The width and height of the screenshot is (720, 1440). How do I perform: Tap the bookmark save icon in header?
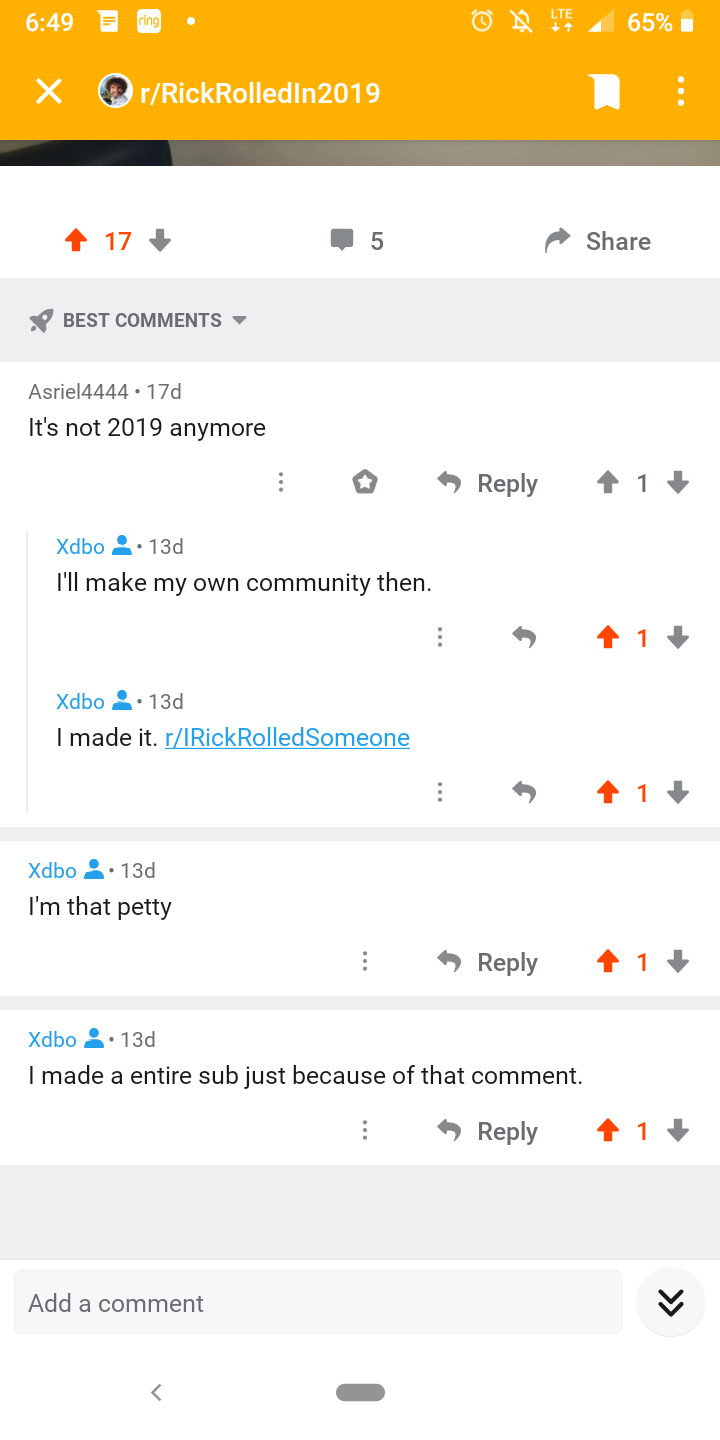click(x=606, y=92)
